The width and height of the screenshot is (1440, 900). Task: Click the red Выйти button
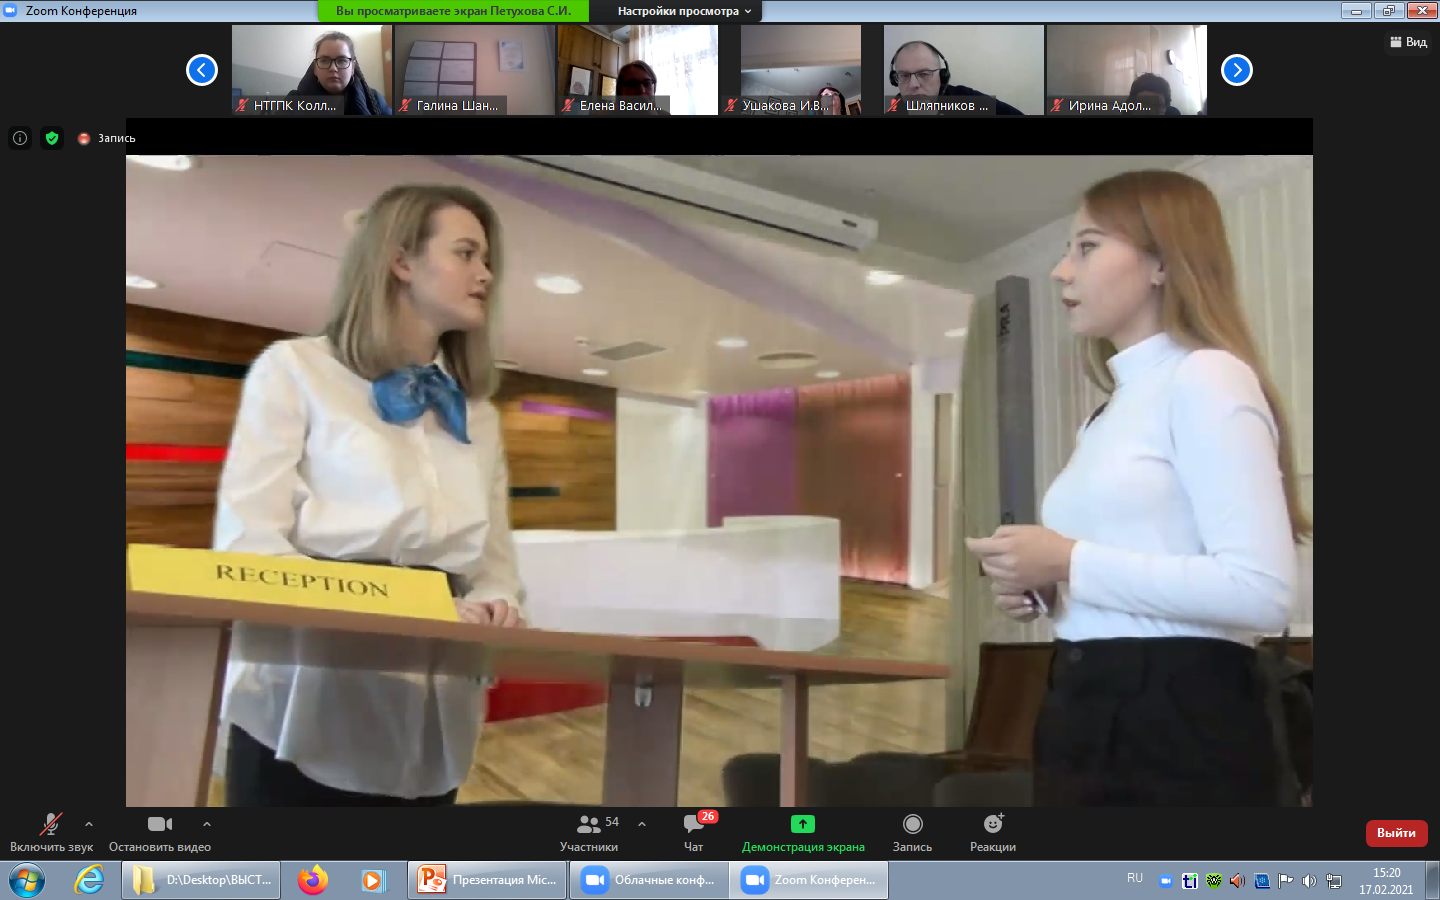click(1396, 833)
